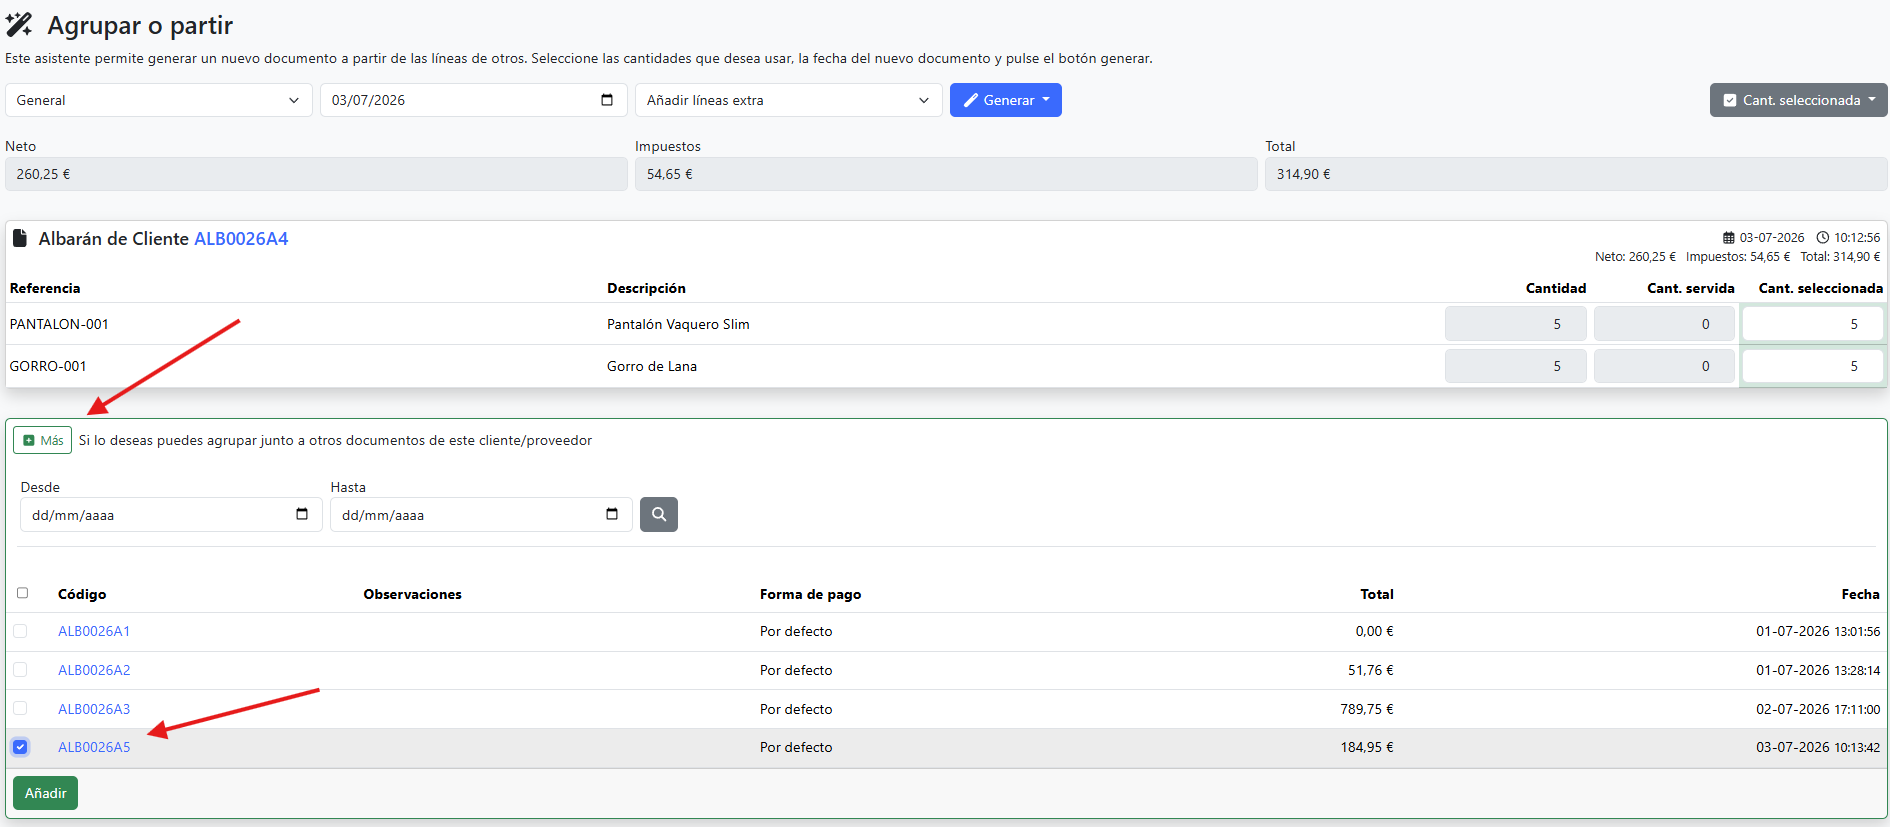This screenshot has height=827, width=1890.
Task: Open calendar icon in Hasta date field
Action: 612,514
